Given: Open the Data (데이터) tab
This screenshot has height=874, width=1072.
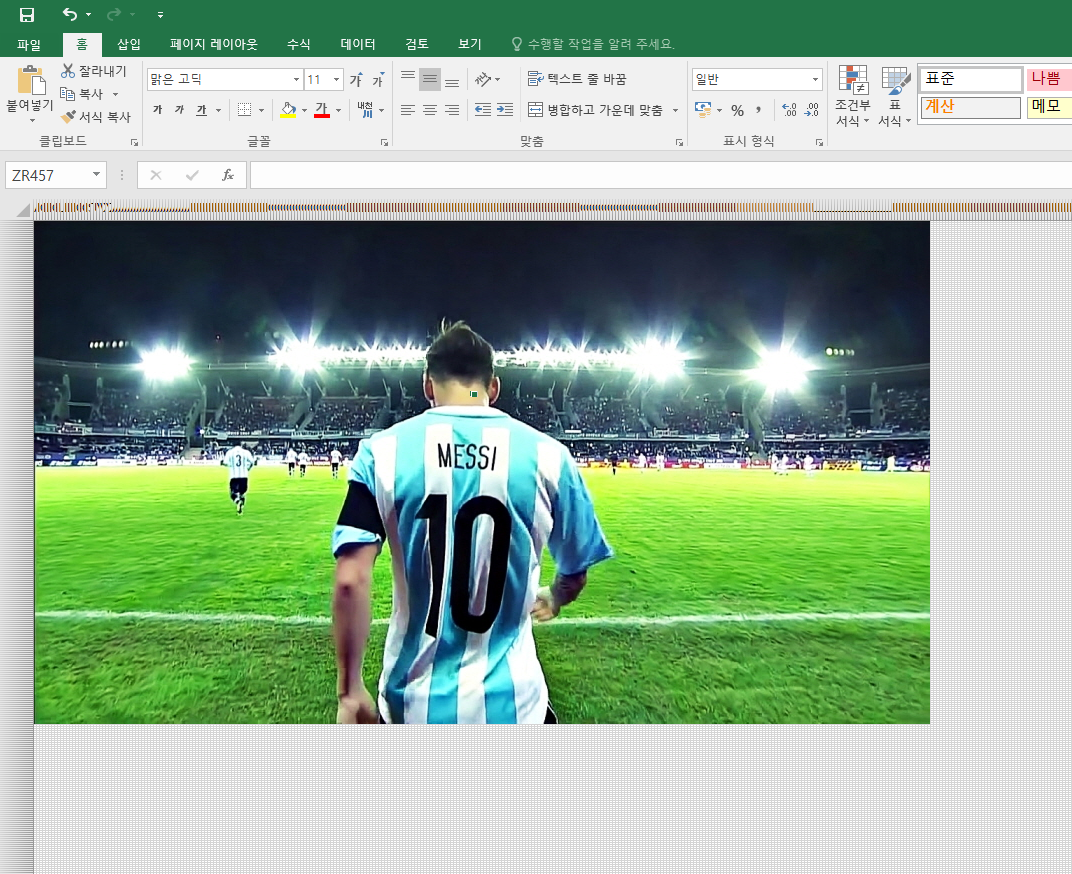Looking at the screenshot, I should click(x=358, y=44).
